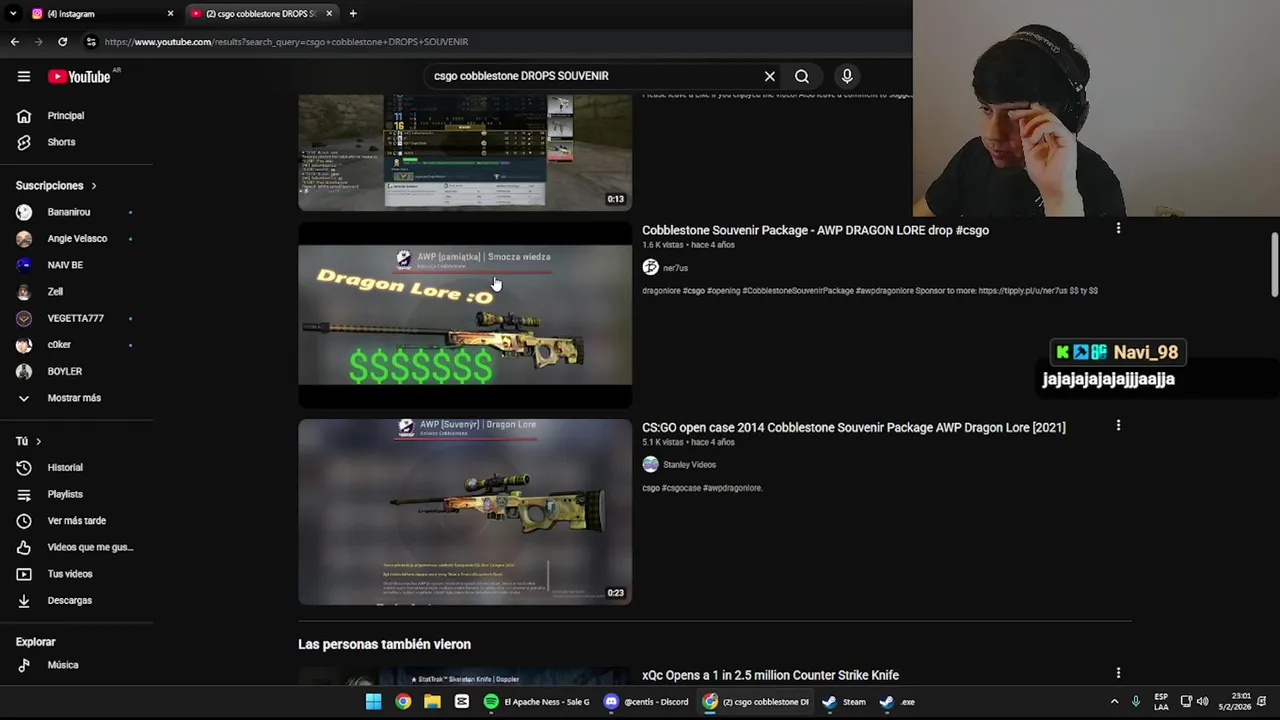The width and height of the screenshot is (1280, 720).
Task: Click the browser address bar URL
Action: pyautogui.click(x=286, y=42)
